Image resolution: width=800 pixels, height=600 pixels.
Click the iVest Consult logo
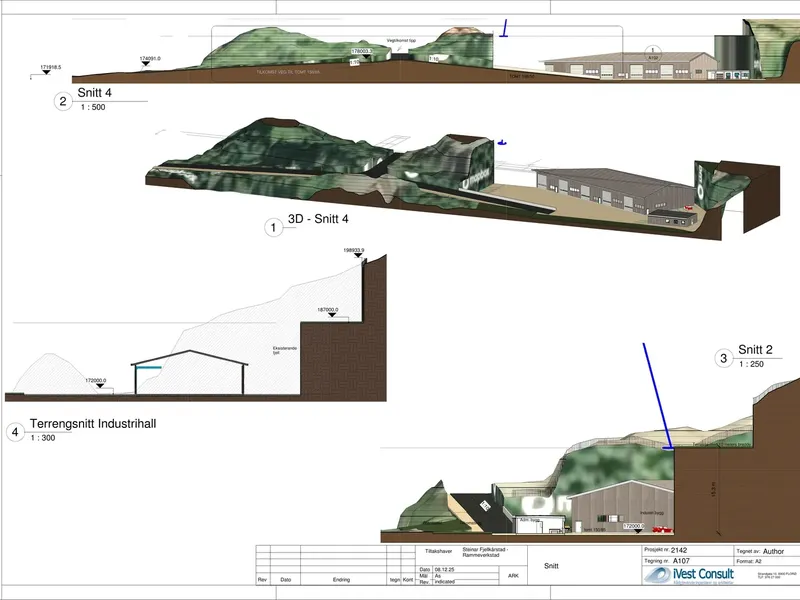(x=689, y=574)
